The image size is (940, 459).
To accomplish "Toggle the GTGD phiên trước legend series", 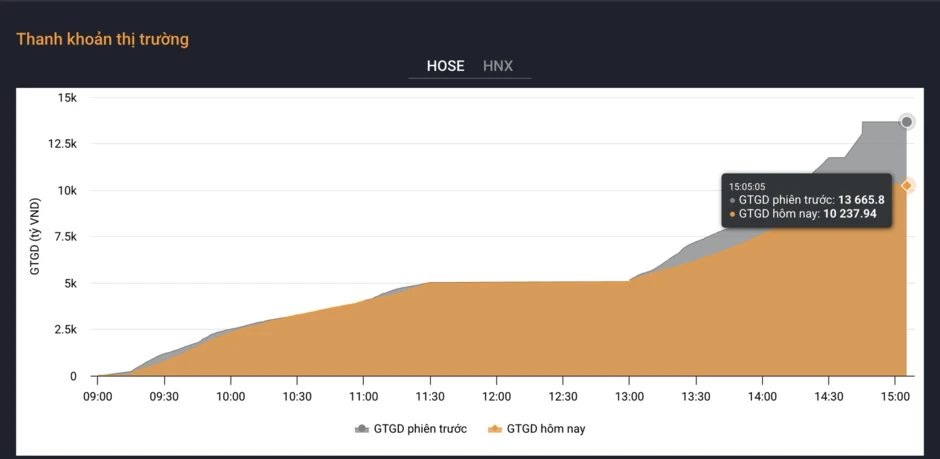I will [411, 428].
